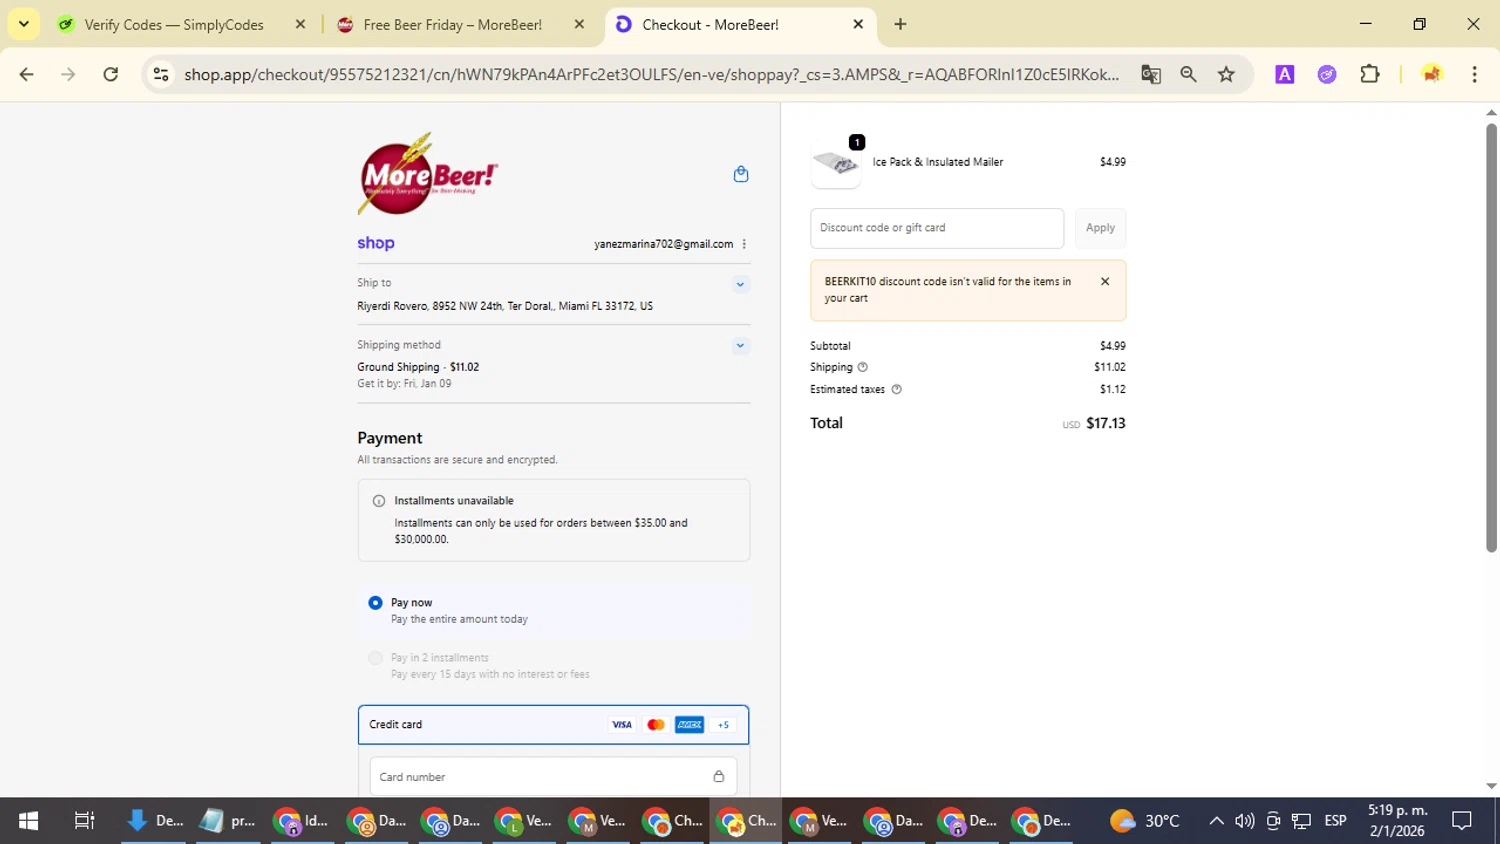
Task: Open Task View on taskbar
Action: coord(85,821)
